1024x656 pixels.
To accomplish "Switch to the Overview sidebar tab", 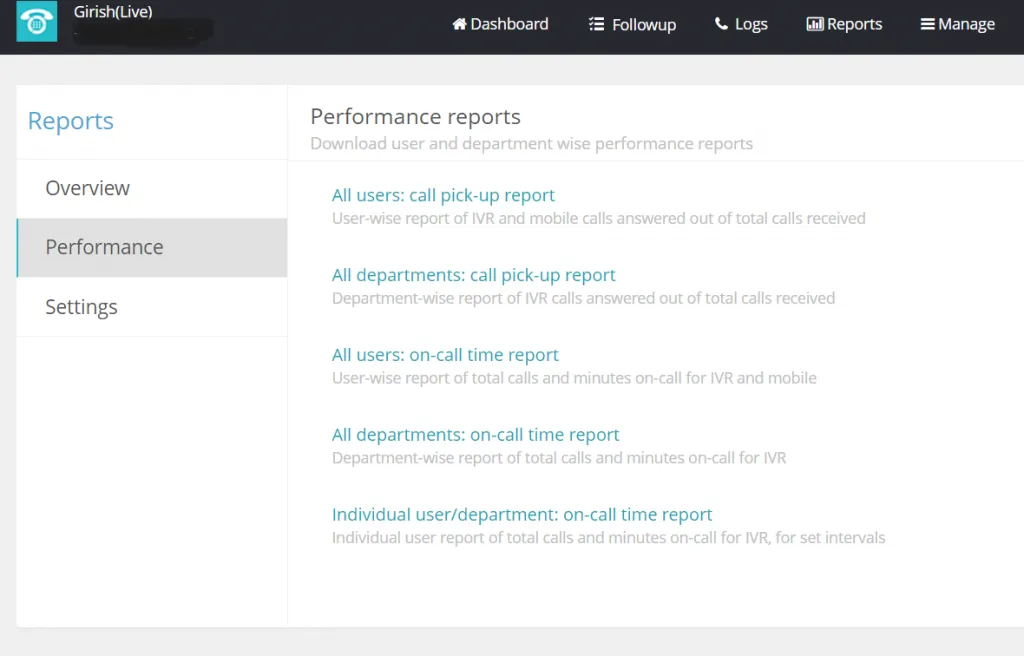I will [152, 188].
